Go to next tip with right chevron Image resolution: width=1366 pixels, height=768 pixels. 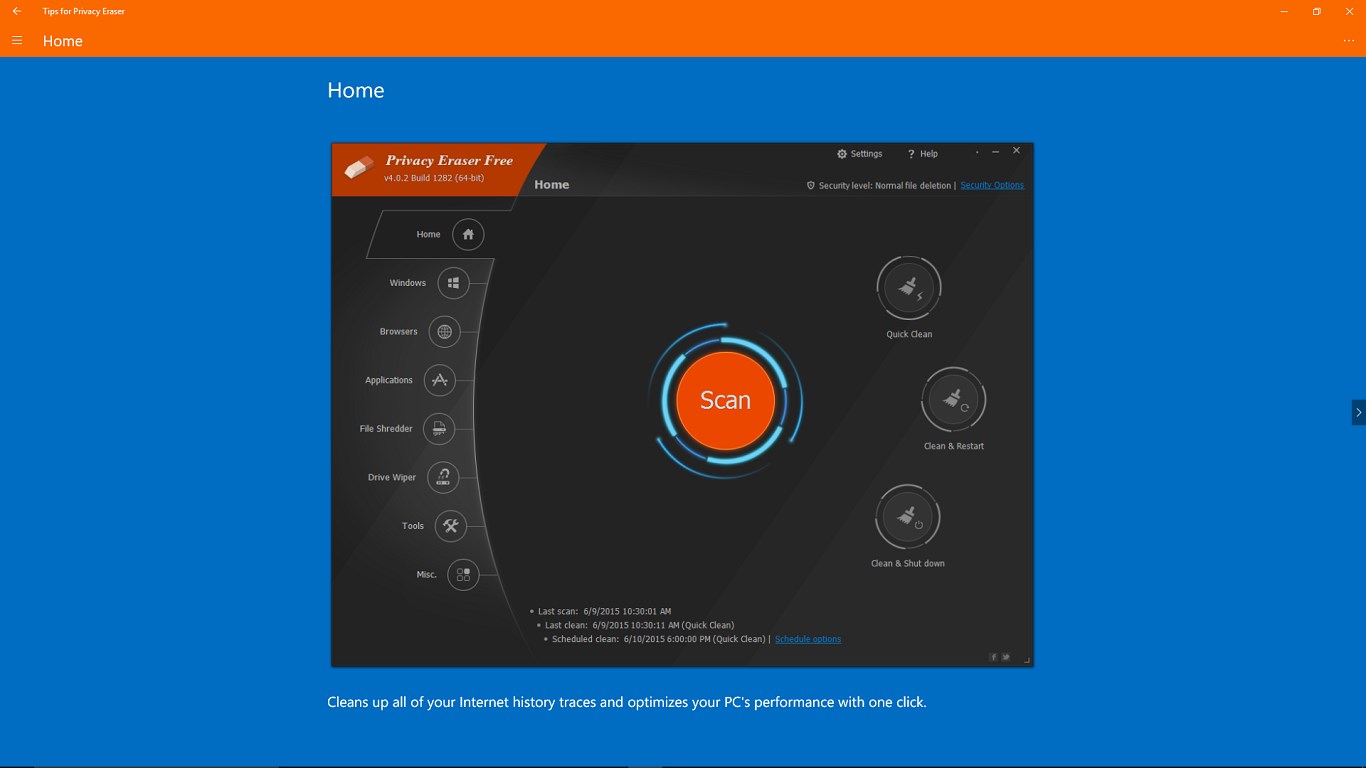tap(1358, 412)
